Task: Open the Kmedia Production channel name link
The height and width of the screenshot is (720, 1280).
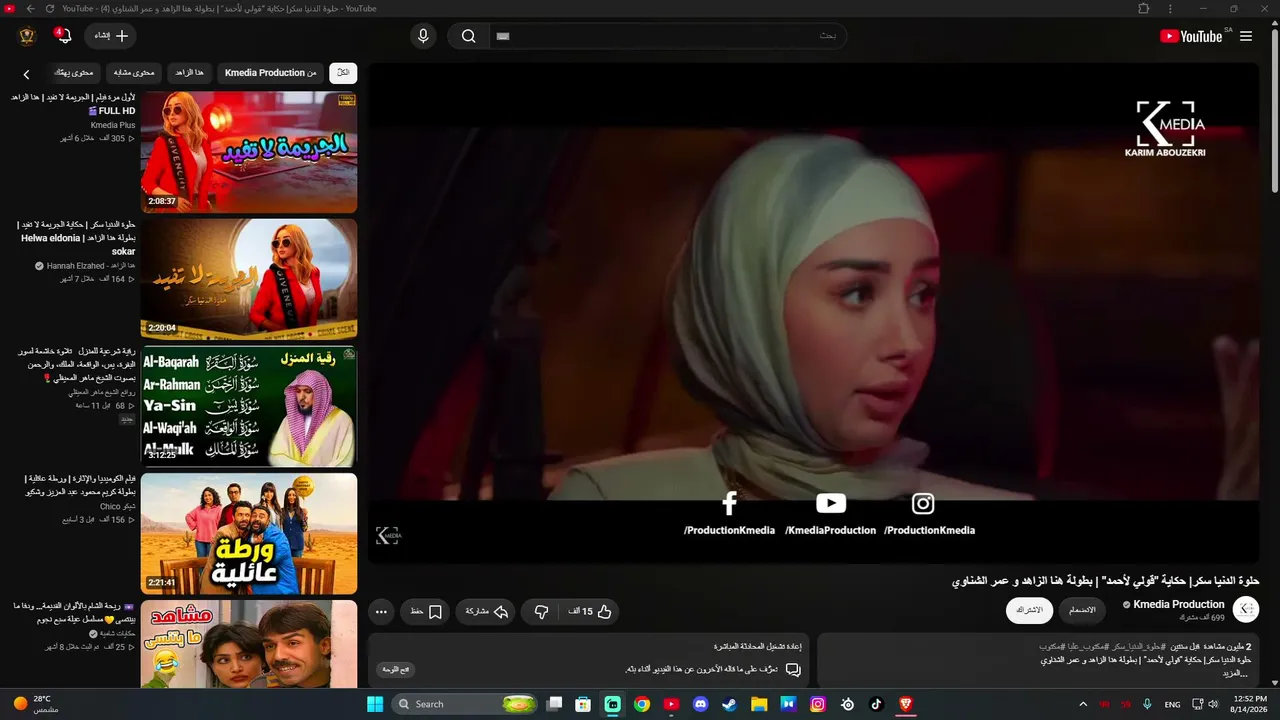Action: coord(1178,604)
